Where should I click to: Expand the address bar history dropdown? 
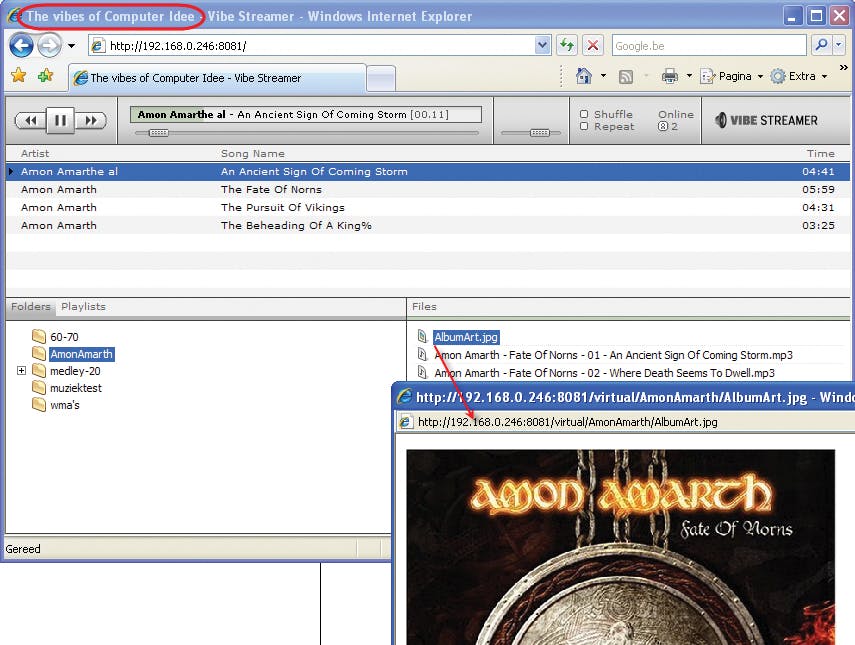click(543, 46)
